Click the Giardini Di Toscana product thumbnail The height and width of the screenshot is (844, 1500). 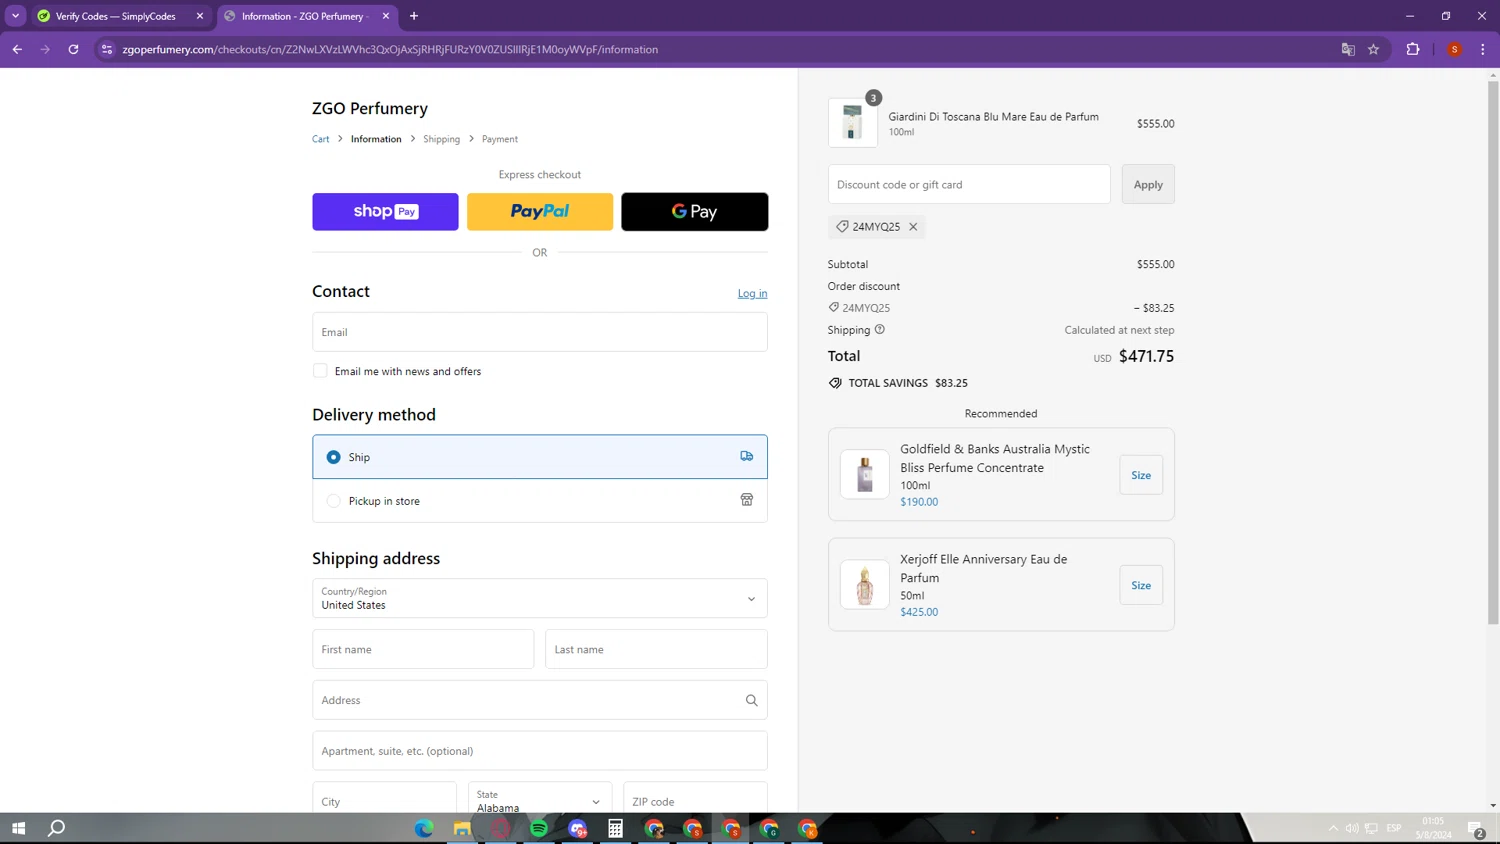point(853,123)
